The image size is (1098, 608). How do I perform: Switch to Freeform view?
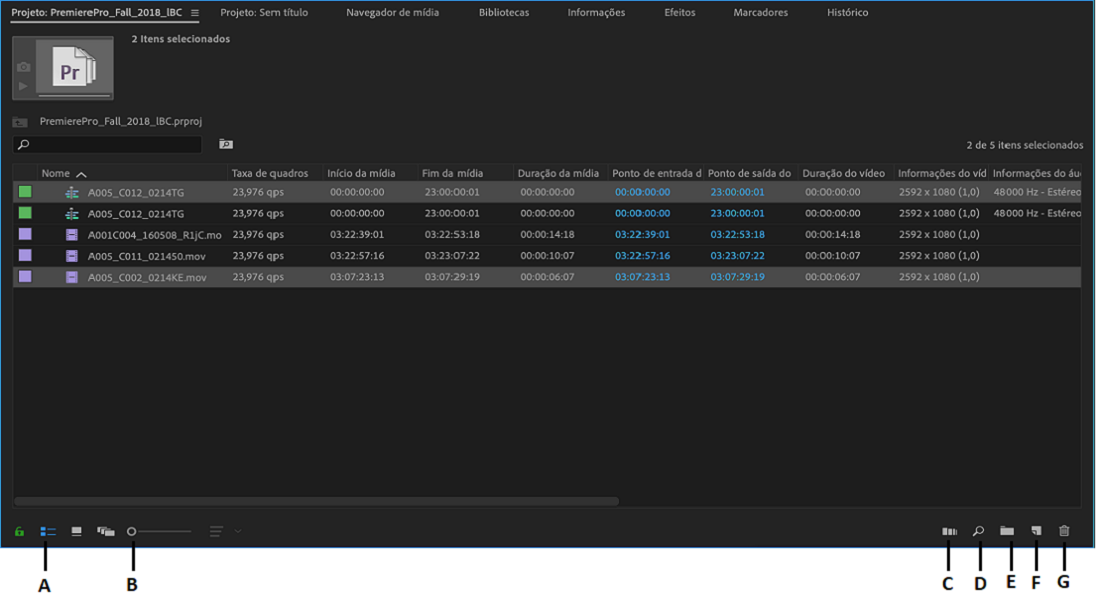(106, 532)
